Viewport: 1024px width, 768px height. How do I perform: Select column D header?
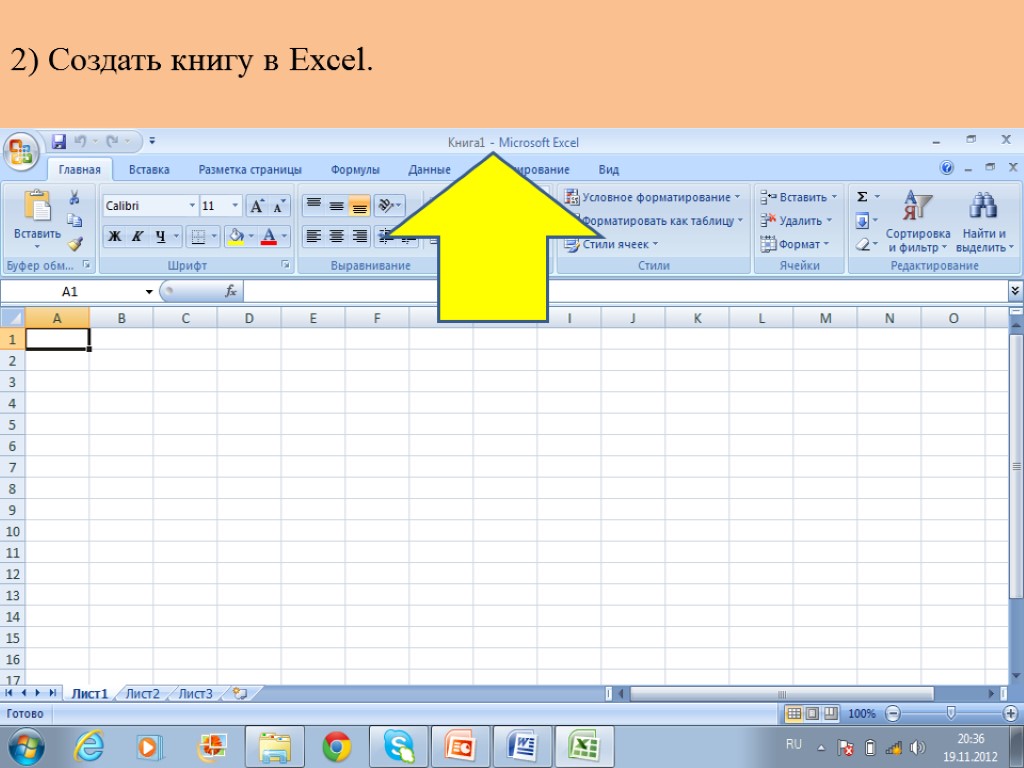249,318
